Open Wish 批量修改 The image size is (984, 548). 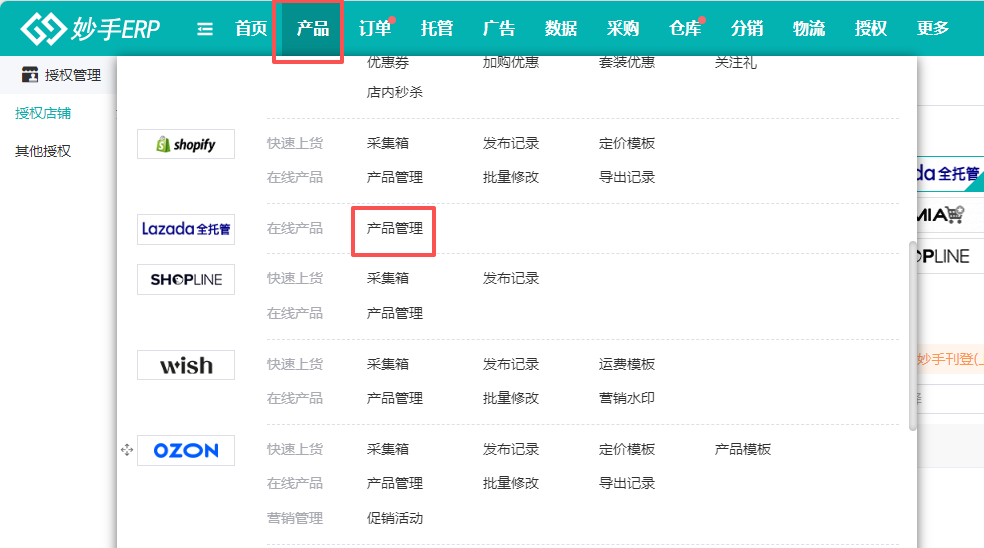coord(511,398)
